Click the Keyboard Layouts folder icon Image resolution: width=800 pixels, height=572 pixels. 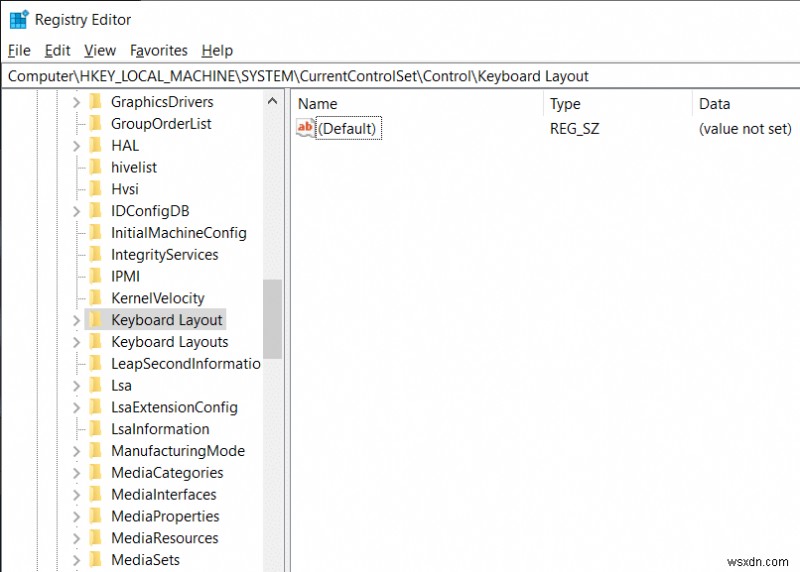[x=95, y=341]
